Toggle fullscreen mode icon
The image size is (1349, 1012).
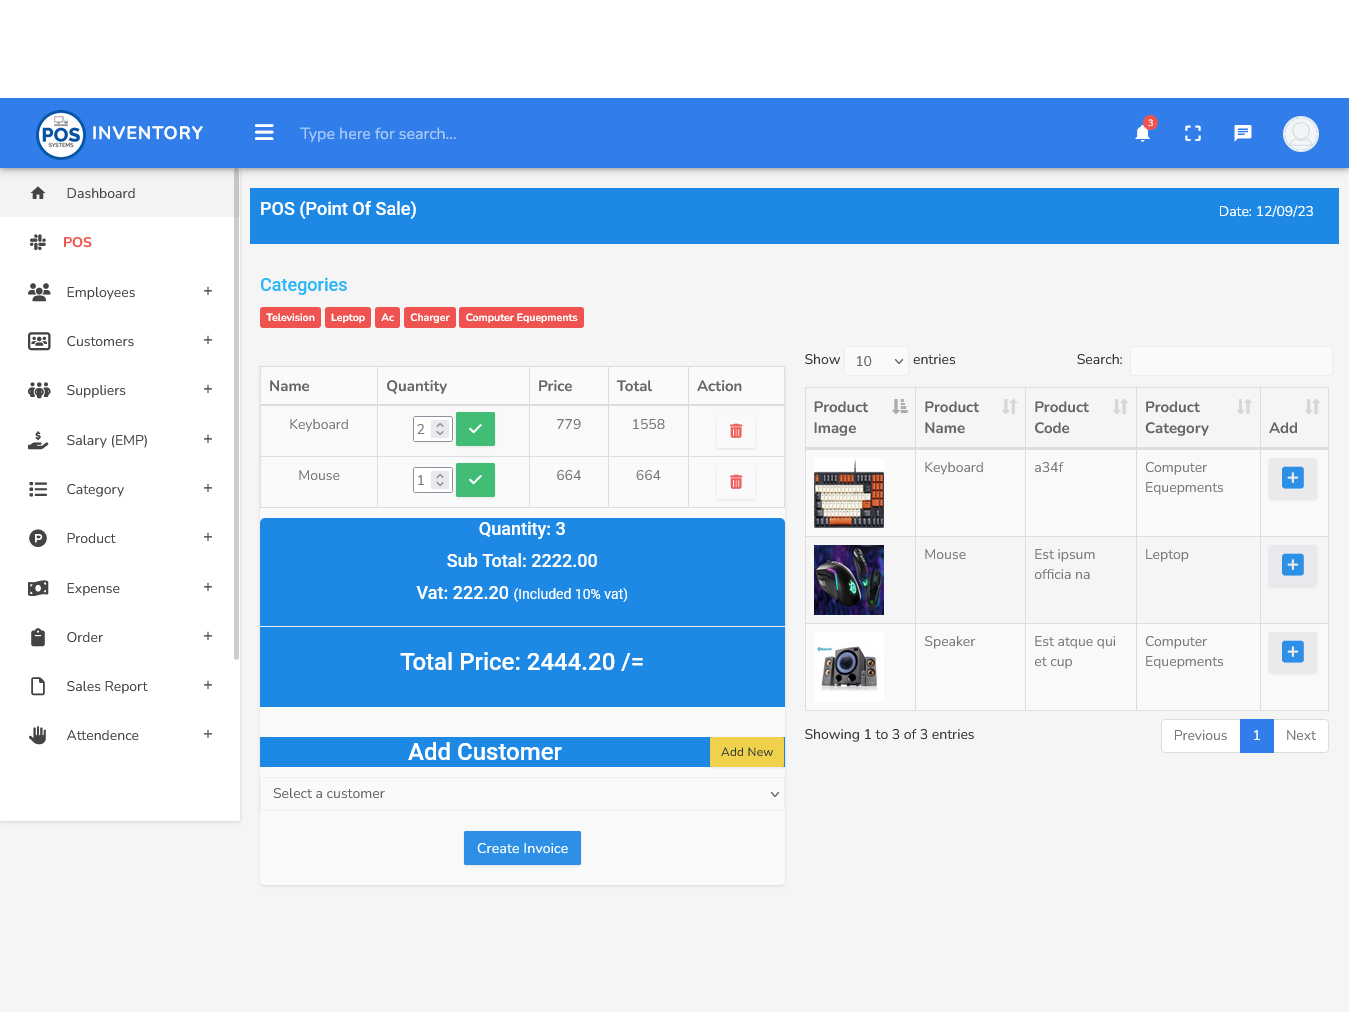coord(1192,133)
